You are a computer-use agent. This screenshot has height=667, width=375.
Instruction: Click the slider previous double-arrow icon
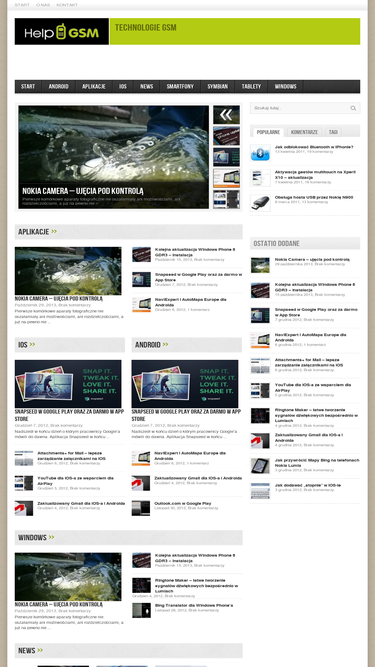pos(226,114)
